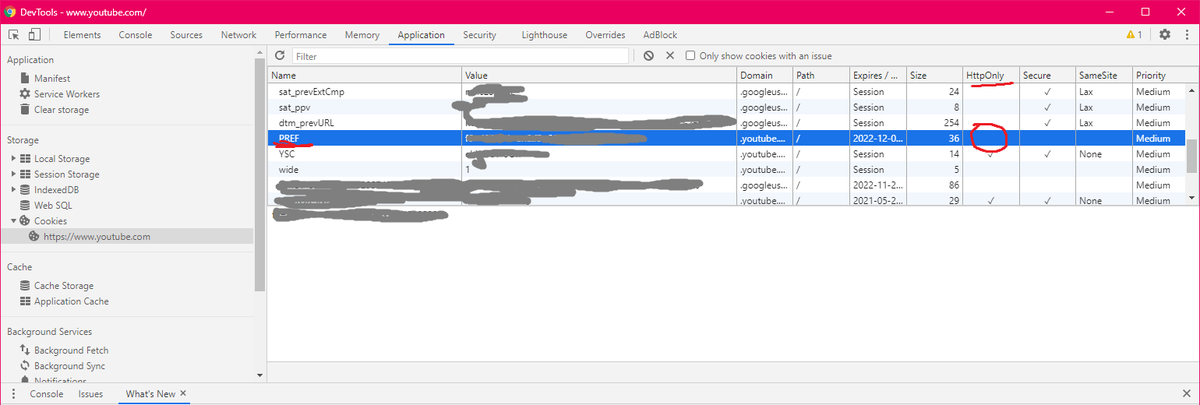Open the drawer three-dot menu

point(13,394)
